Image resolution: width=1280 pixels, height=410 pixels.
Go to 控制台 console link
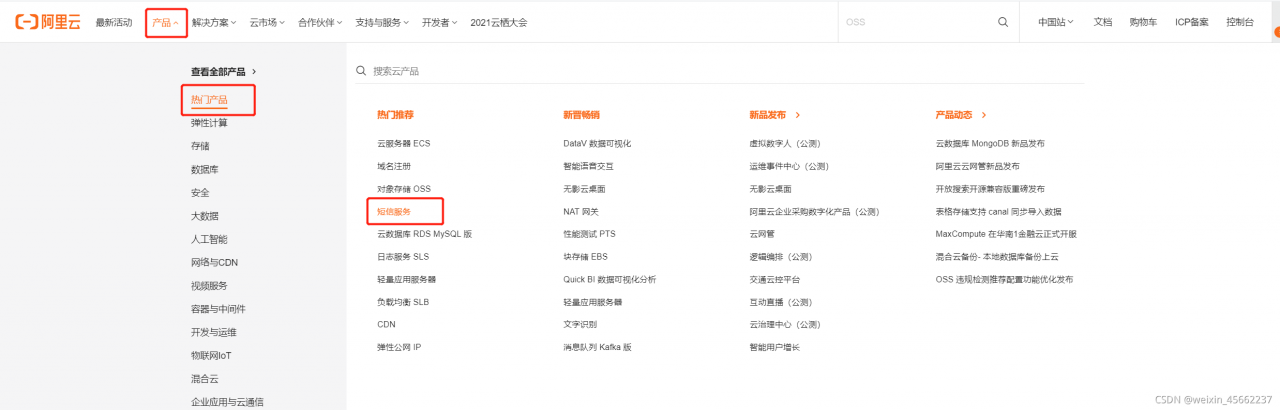click(1240, 22)
